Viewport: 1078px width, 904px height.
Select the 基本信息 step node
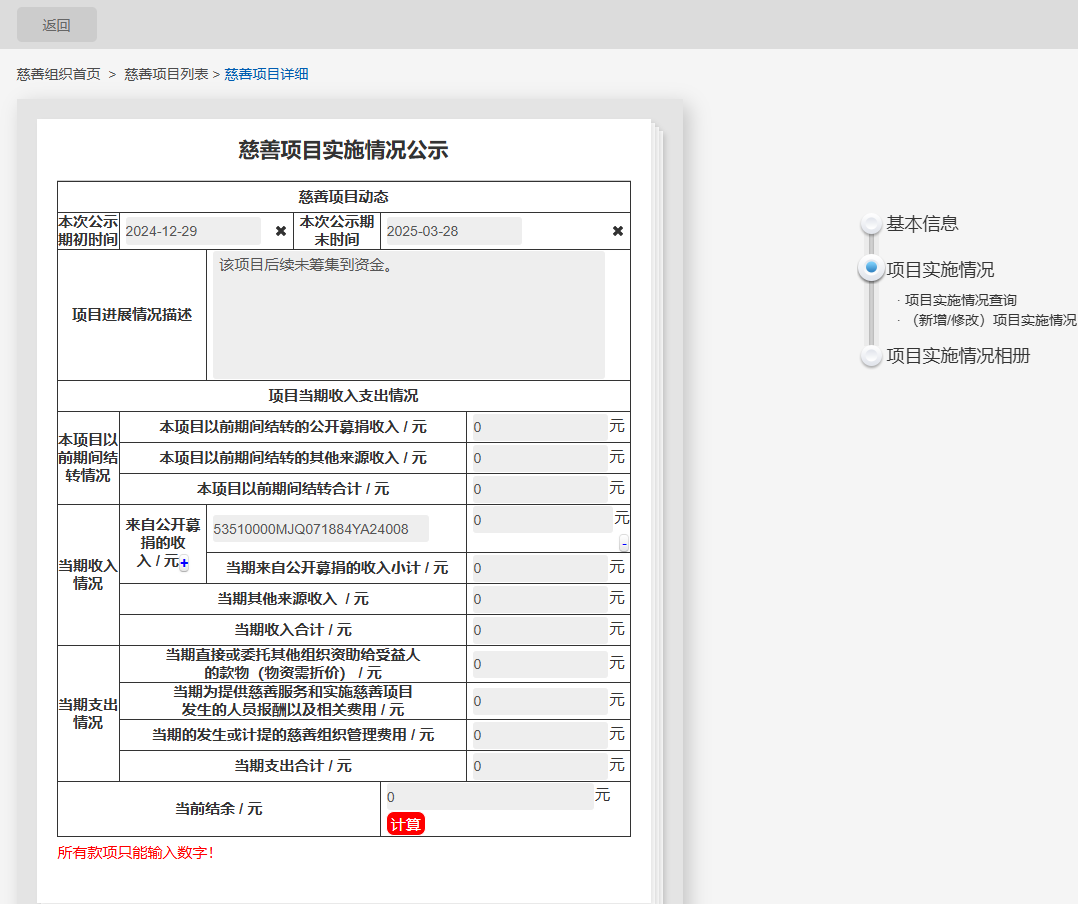[871, 224]
